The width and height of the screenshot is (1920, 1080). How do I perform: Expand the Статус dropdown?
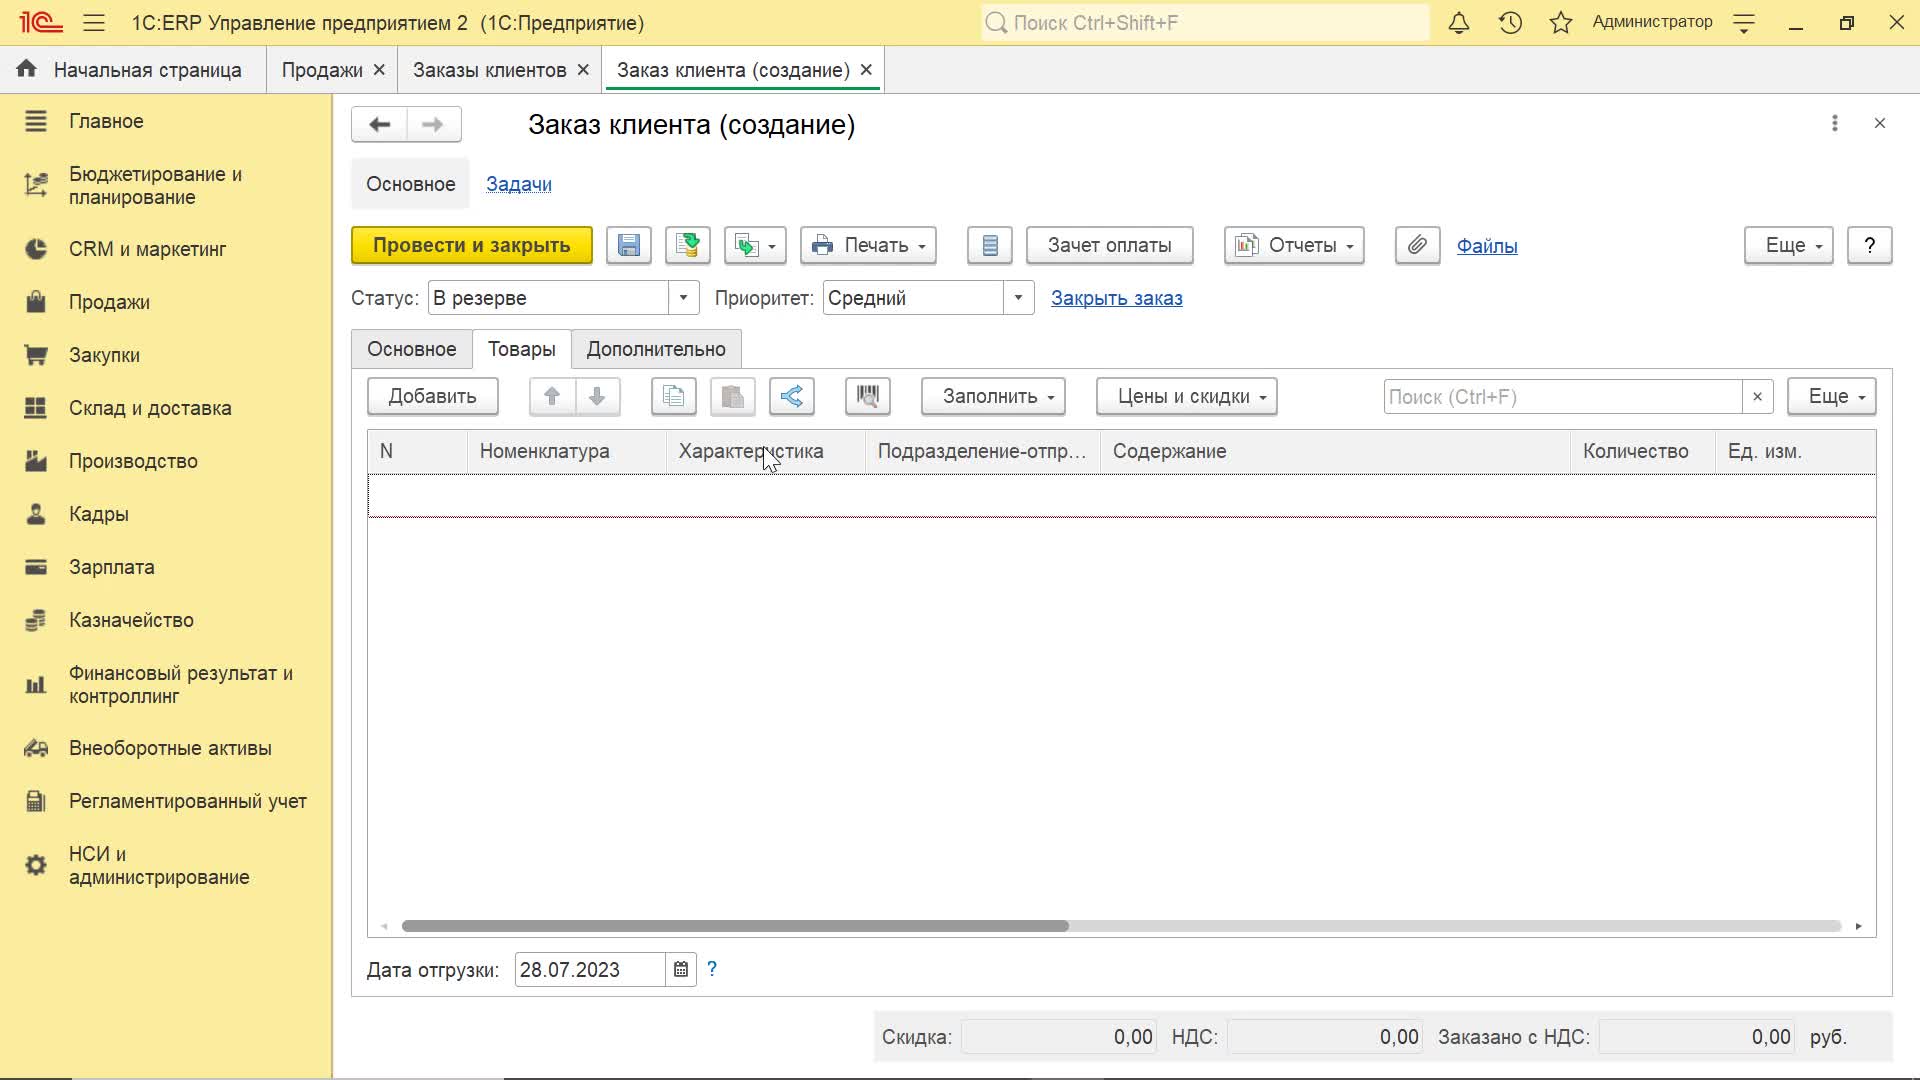click(683, 298)
